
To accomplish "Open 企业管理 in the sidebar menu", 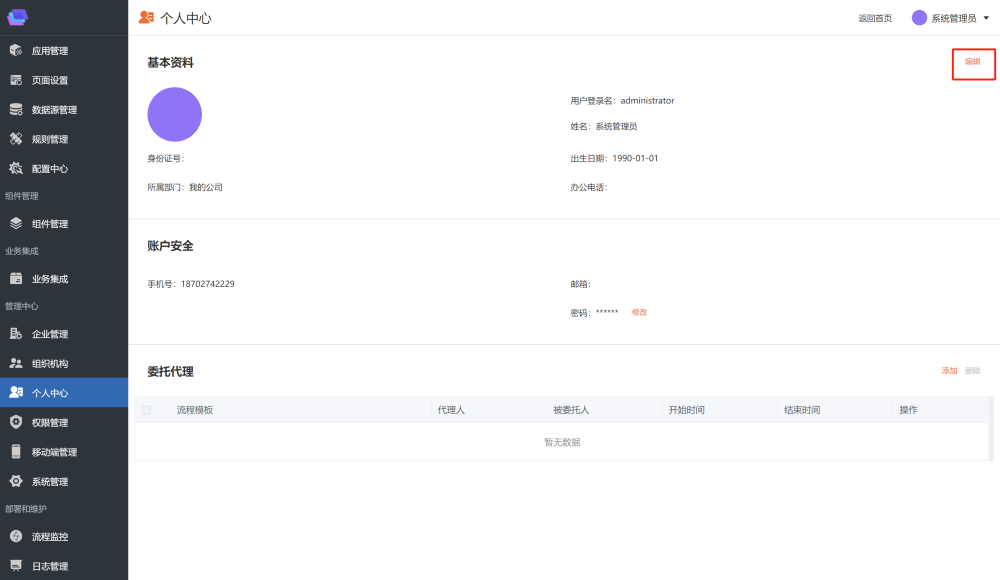I will tap(50, 334).
